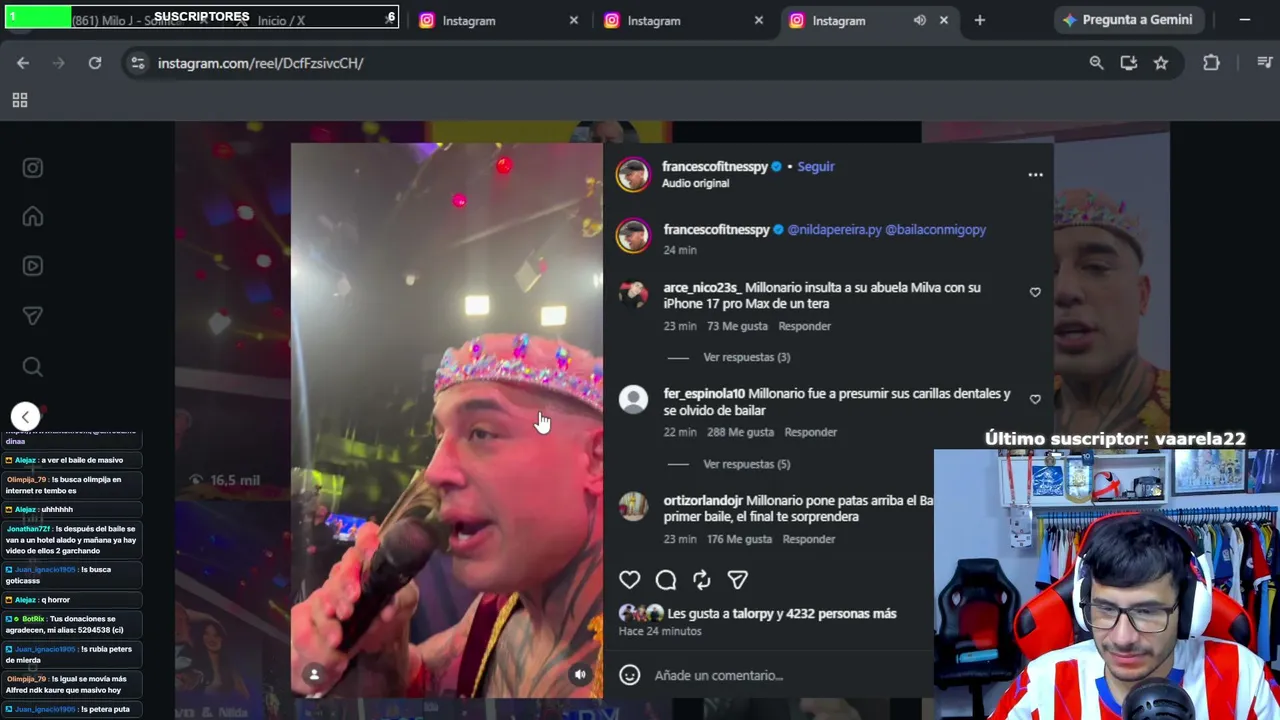Viewport: 1280px width, 720px height.
Task: Click the install app icon in the address bar
Action: pyautogui.click(x=1129, y=63)
